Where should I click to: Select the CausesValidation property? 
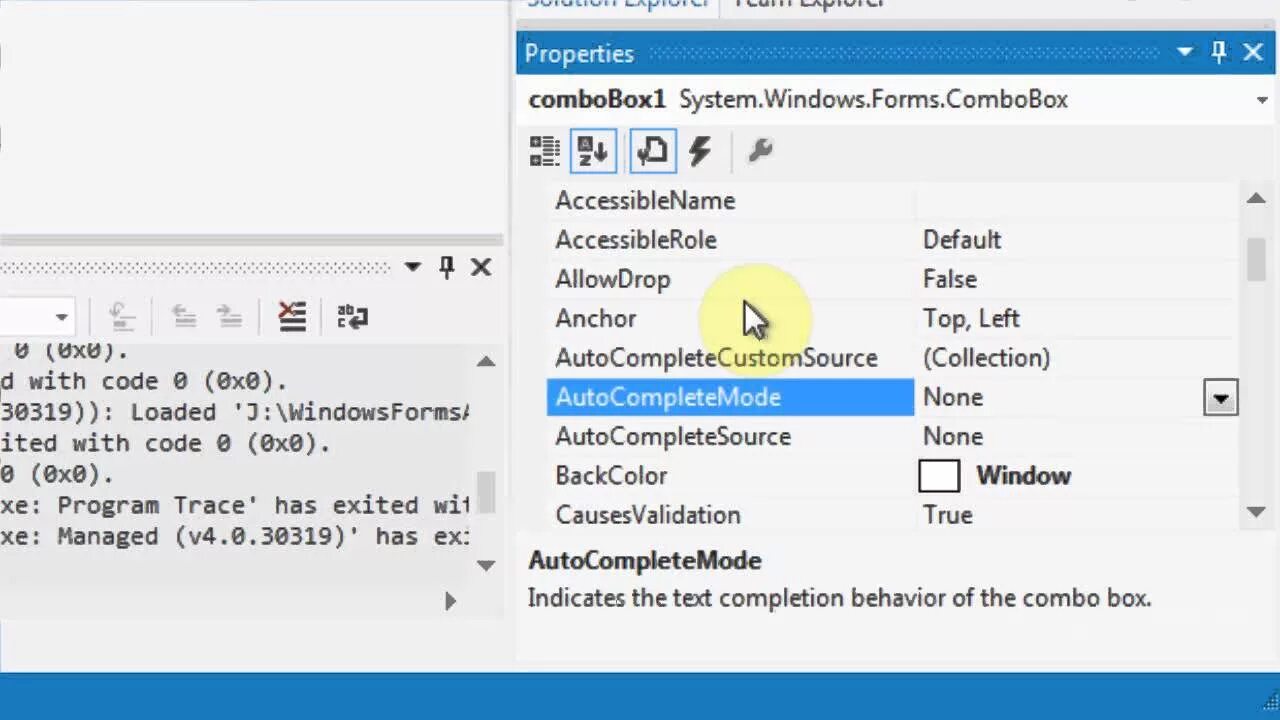[x=648, y=515]
